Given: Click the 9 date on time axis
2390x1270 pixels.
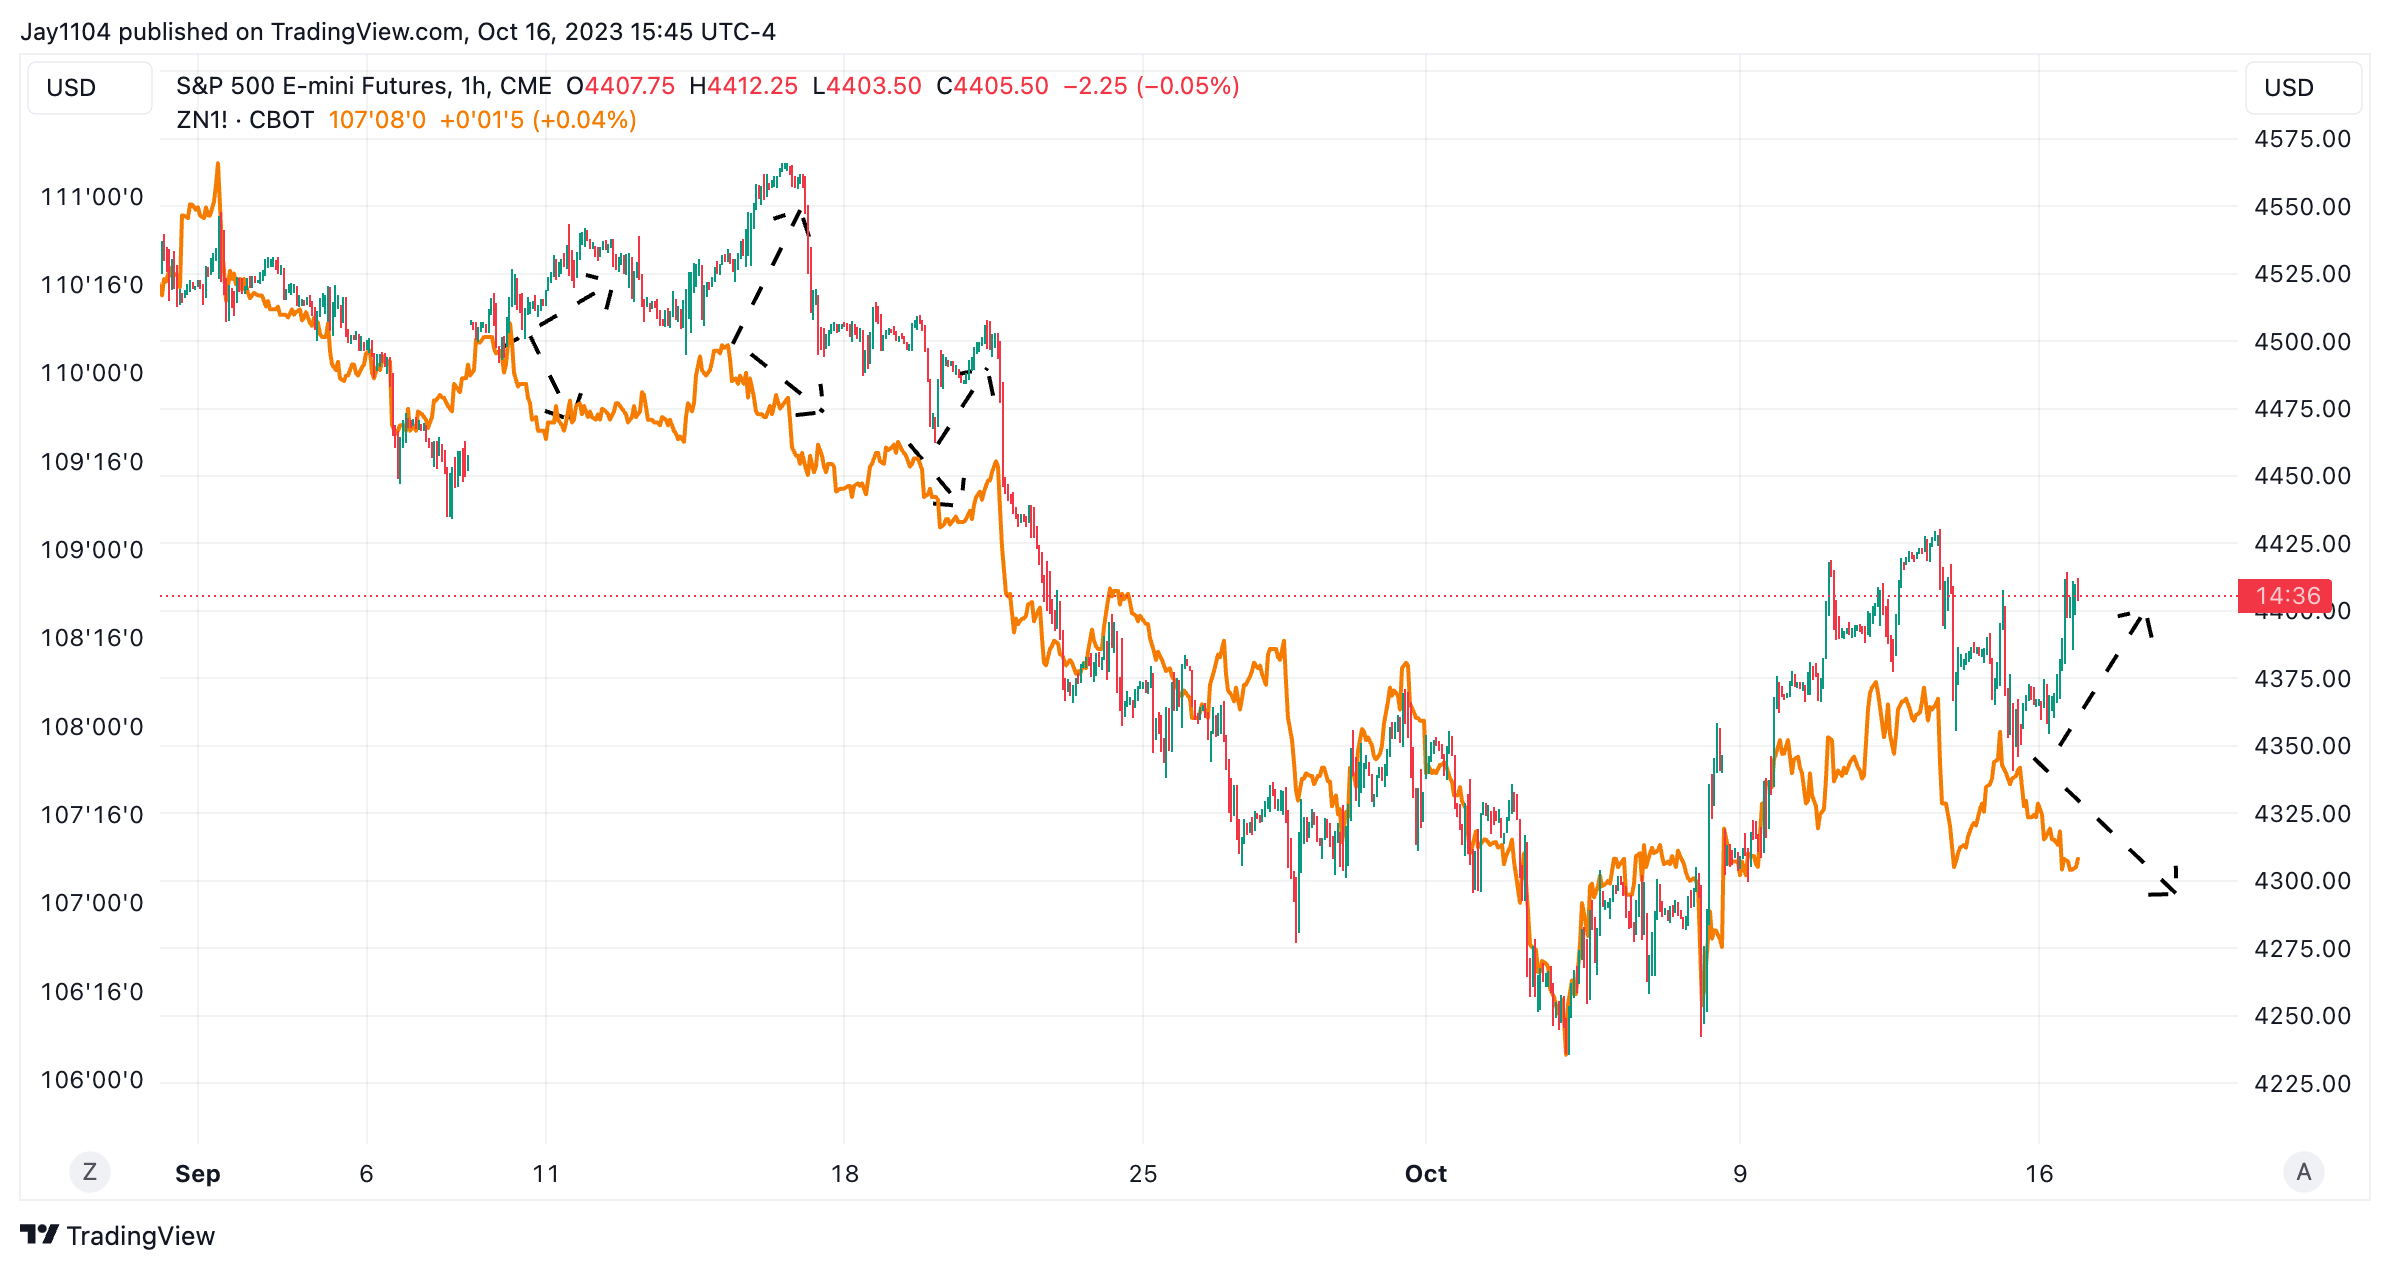Looking at the screenshot, I should point(1740,1174).
